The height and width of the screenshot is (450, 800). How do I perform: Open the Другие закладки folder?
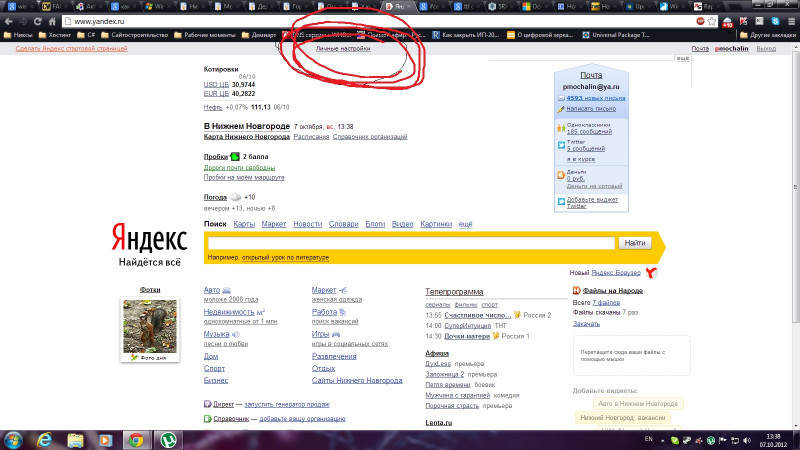(x=768, y=35)
